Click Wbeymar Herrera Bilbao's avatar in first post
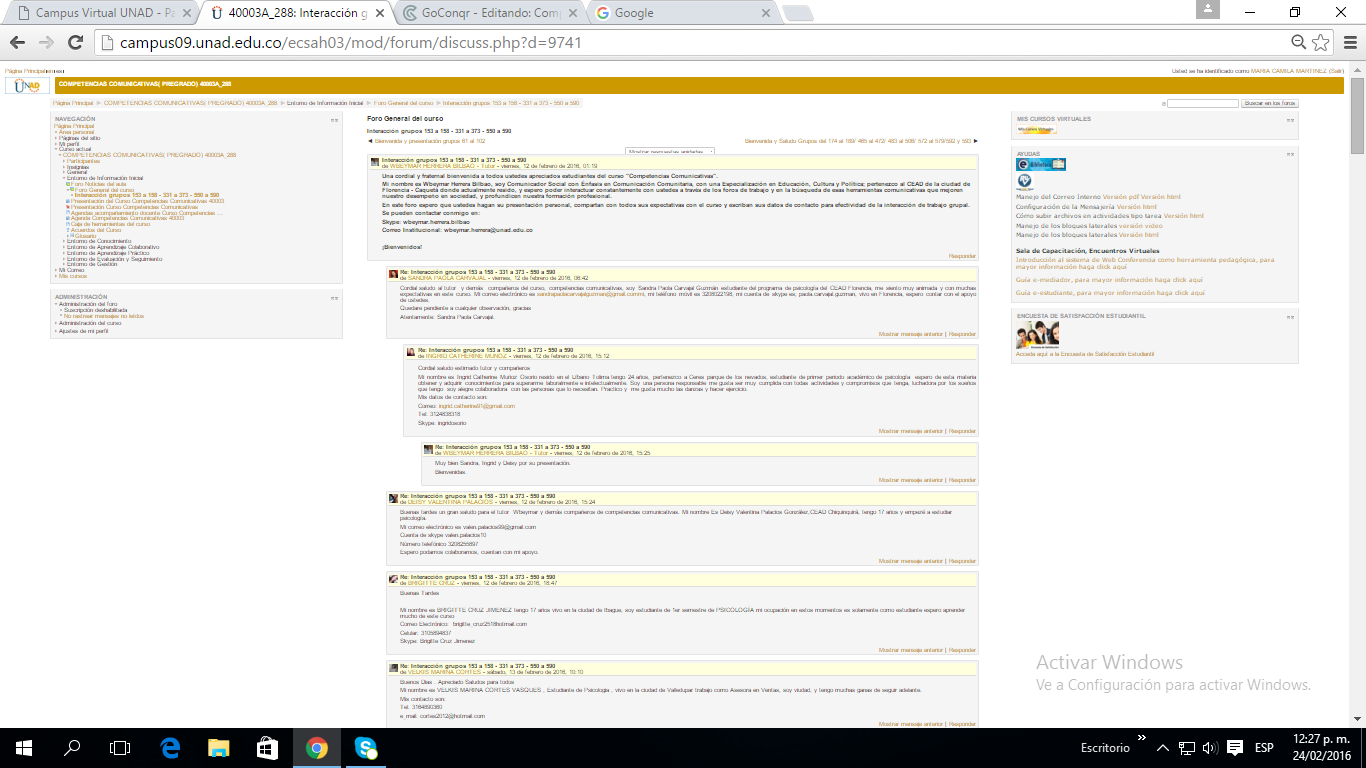 pyautogui.click(x=375, y=162)
